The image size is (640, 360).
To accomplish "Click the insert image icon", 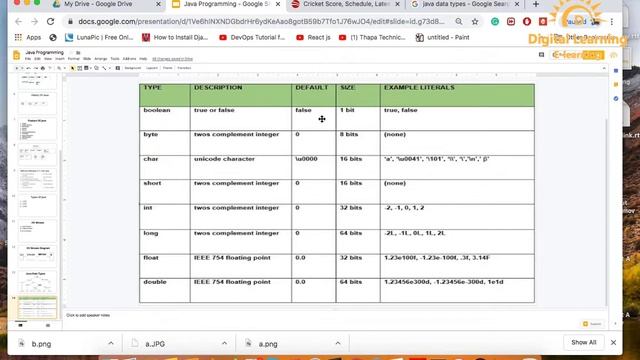I will click(x=86, y=68).
